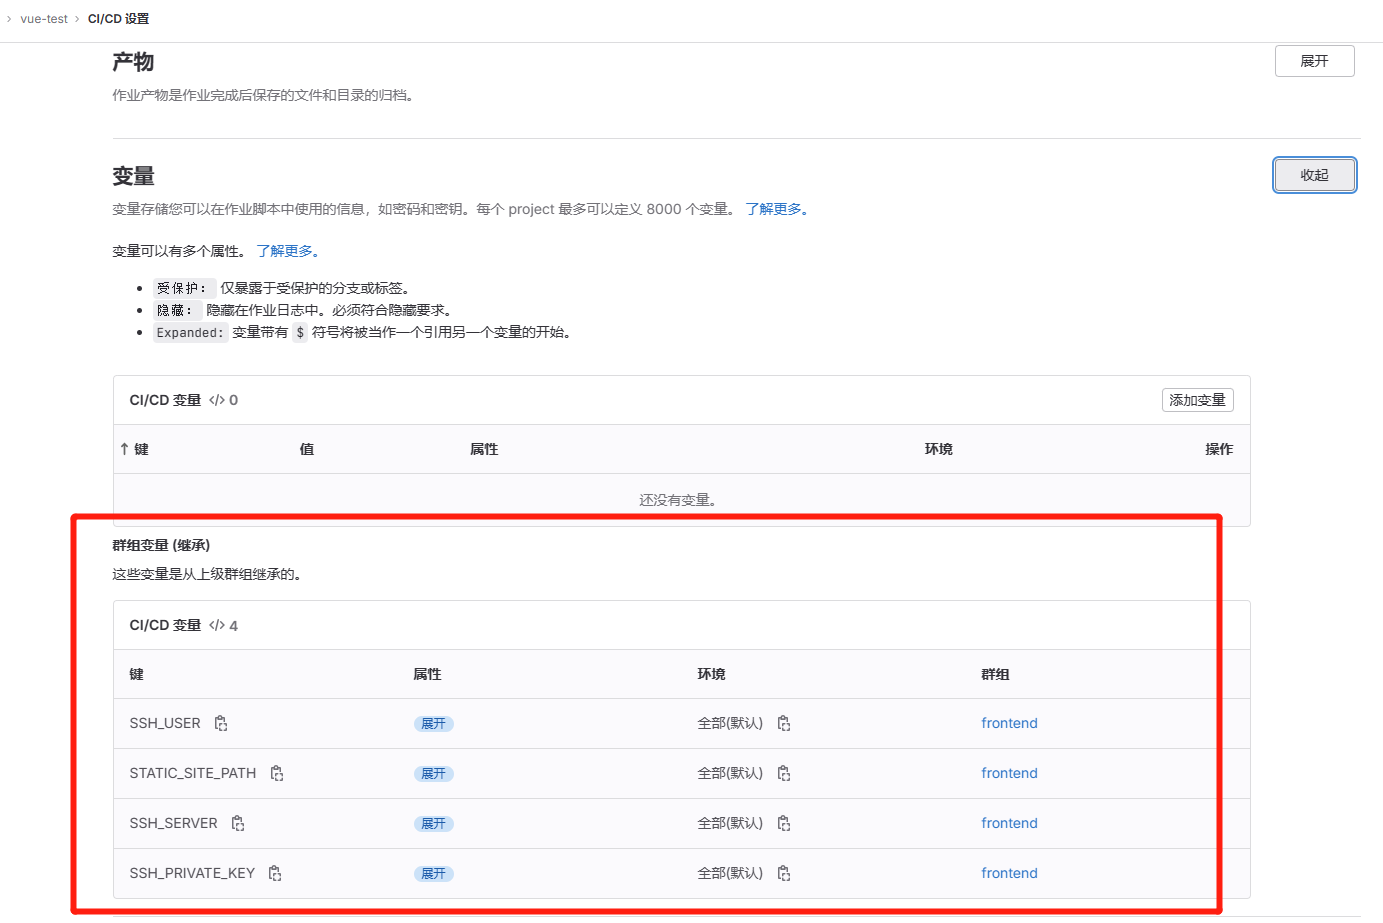Viewport: 1383px width, 923px height.
Task: Expand the 产物 section with 展开 button
Action: pyautogui.click(x=1314, y=61)
